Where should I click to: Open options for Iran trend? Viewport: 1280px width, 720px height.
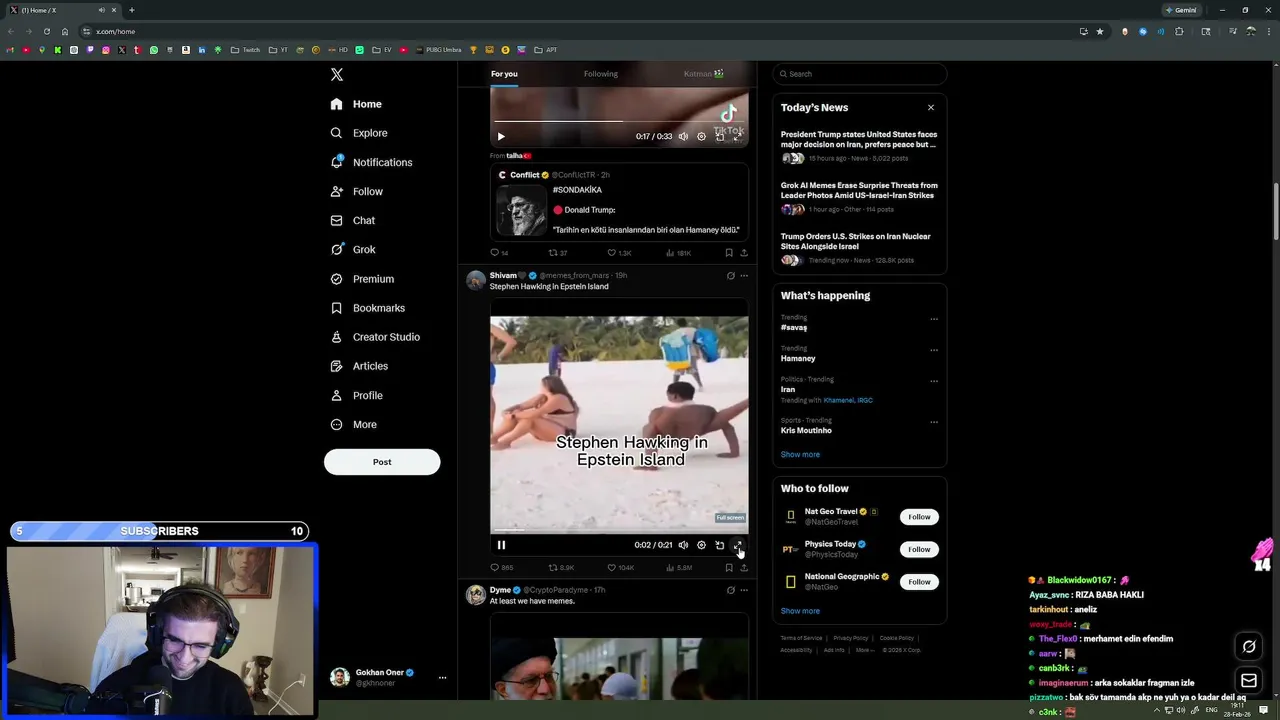(934, 381)
